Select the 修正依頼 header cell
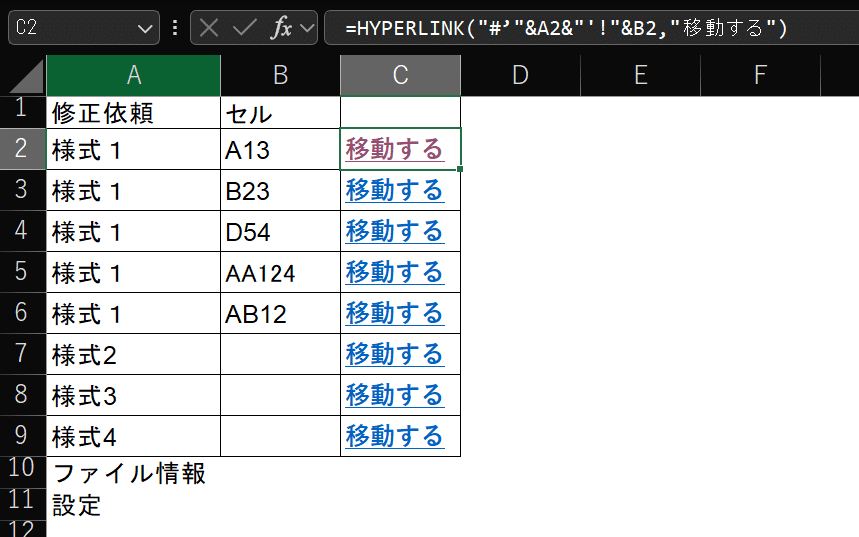Image resolution: width=859 pixels, height=537 pixels. [134, 113]
